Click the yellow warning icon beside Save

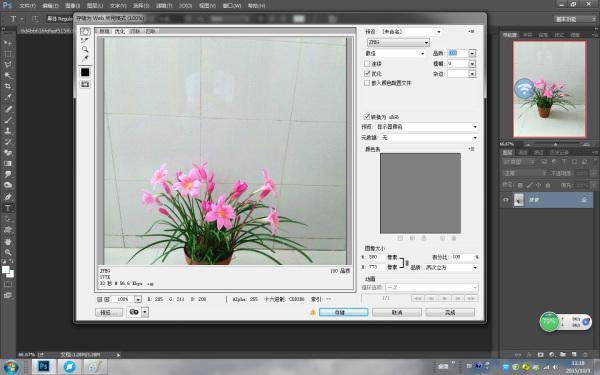pos(313,312)
